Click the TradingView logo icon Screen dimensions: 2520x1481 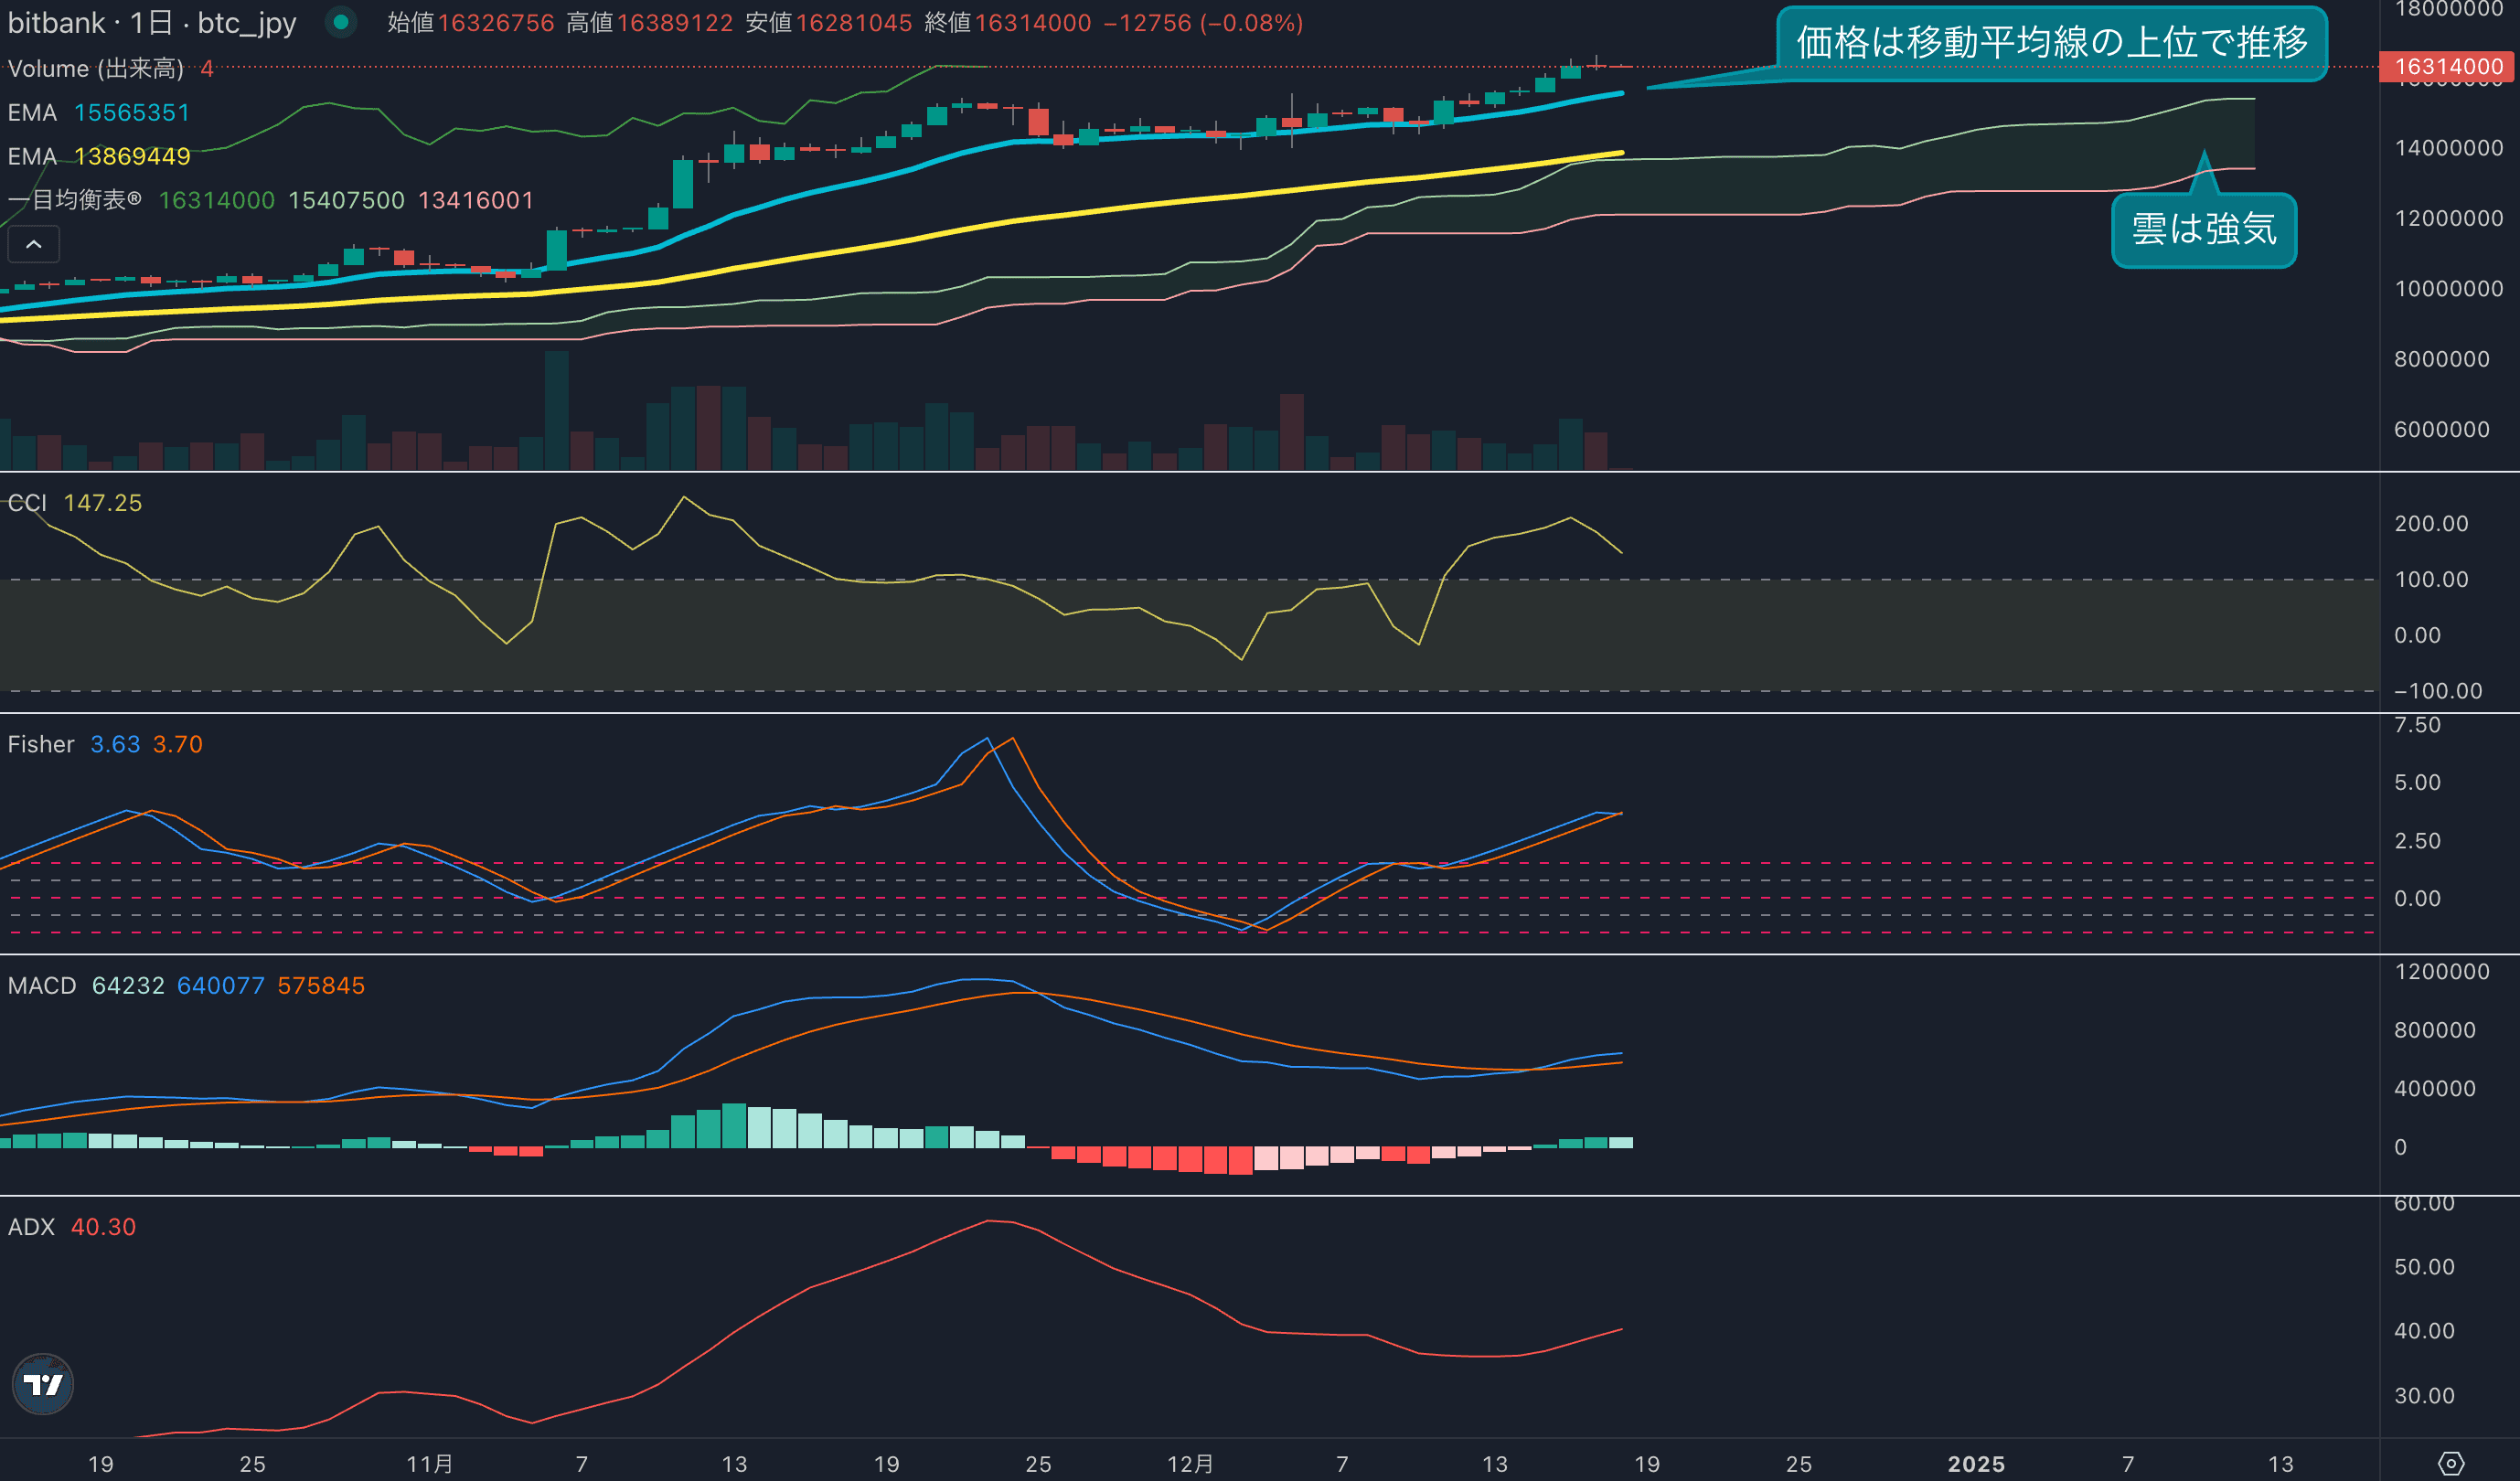click(x=43, y=1383)
